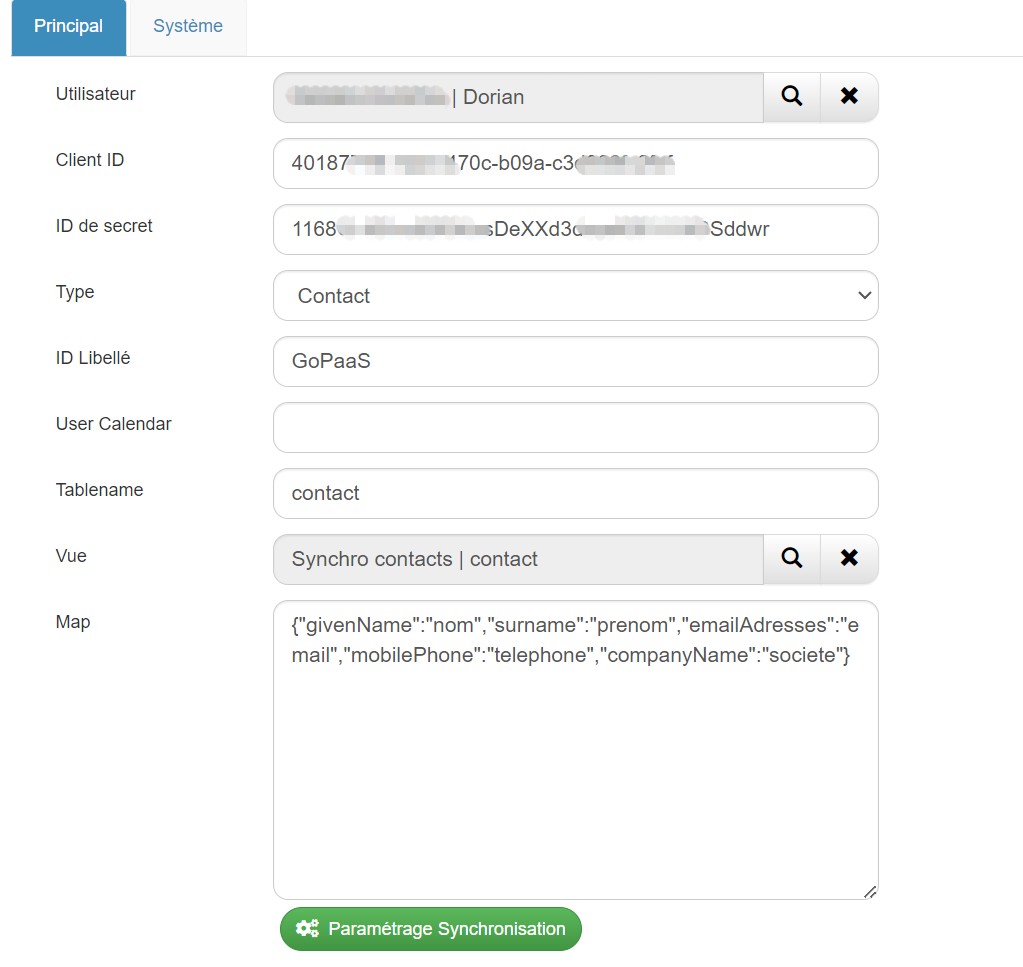Screen dimensions: 1023x967
Task: Click the ID de secret label
Action: (104, 226)
